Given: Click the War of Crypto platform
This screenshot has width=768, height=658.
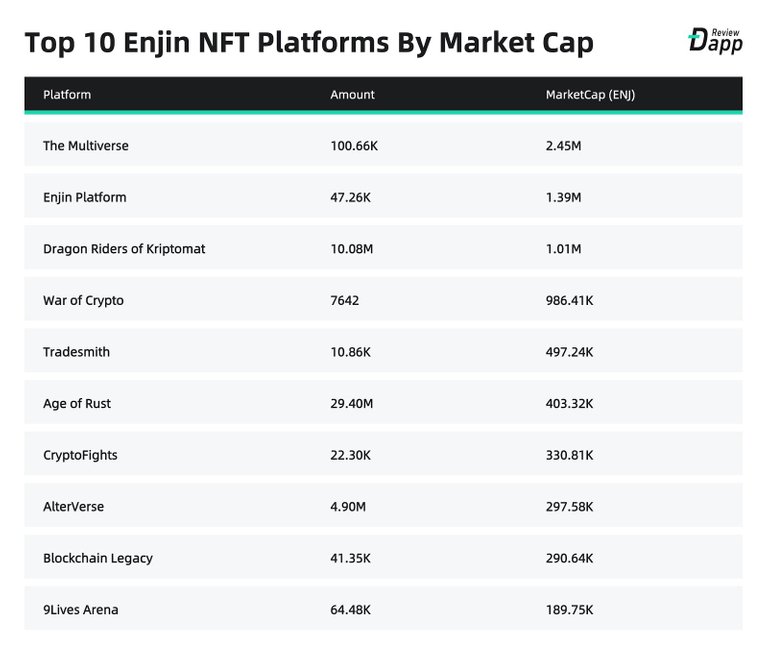Looking at the screenshot, I should point(83,300).
